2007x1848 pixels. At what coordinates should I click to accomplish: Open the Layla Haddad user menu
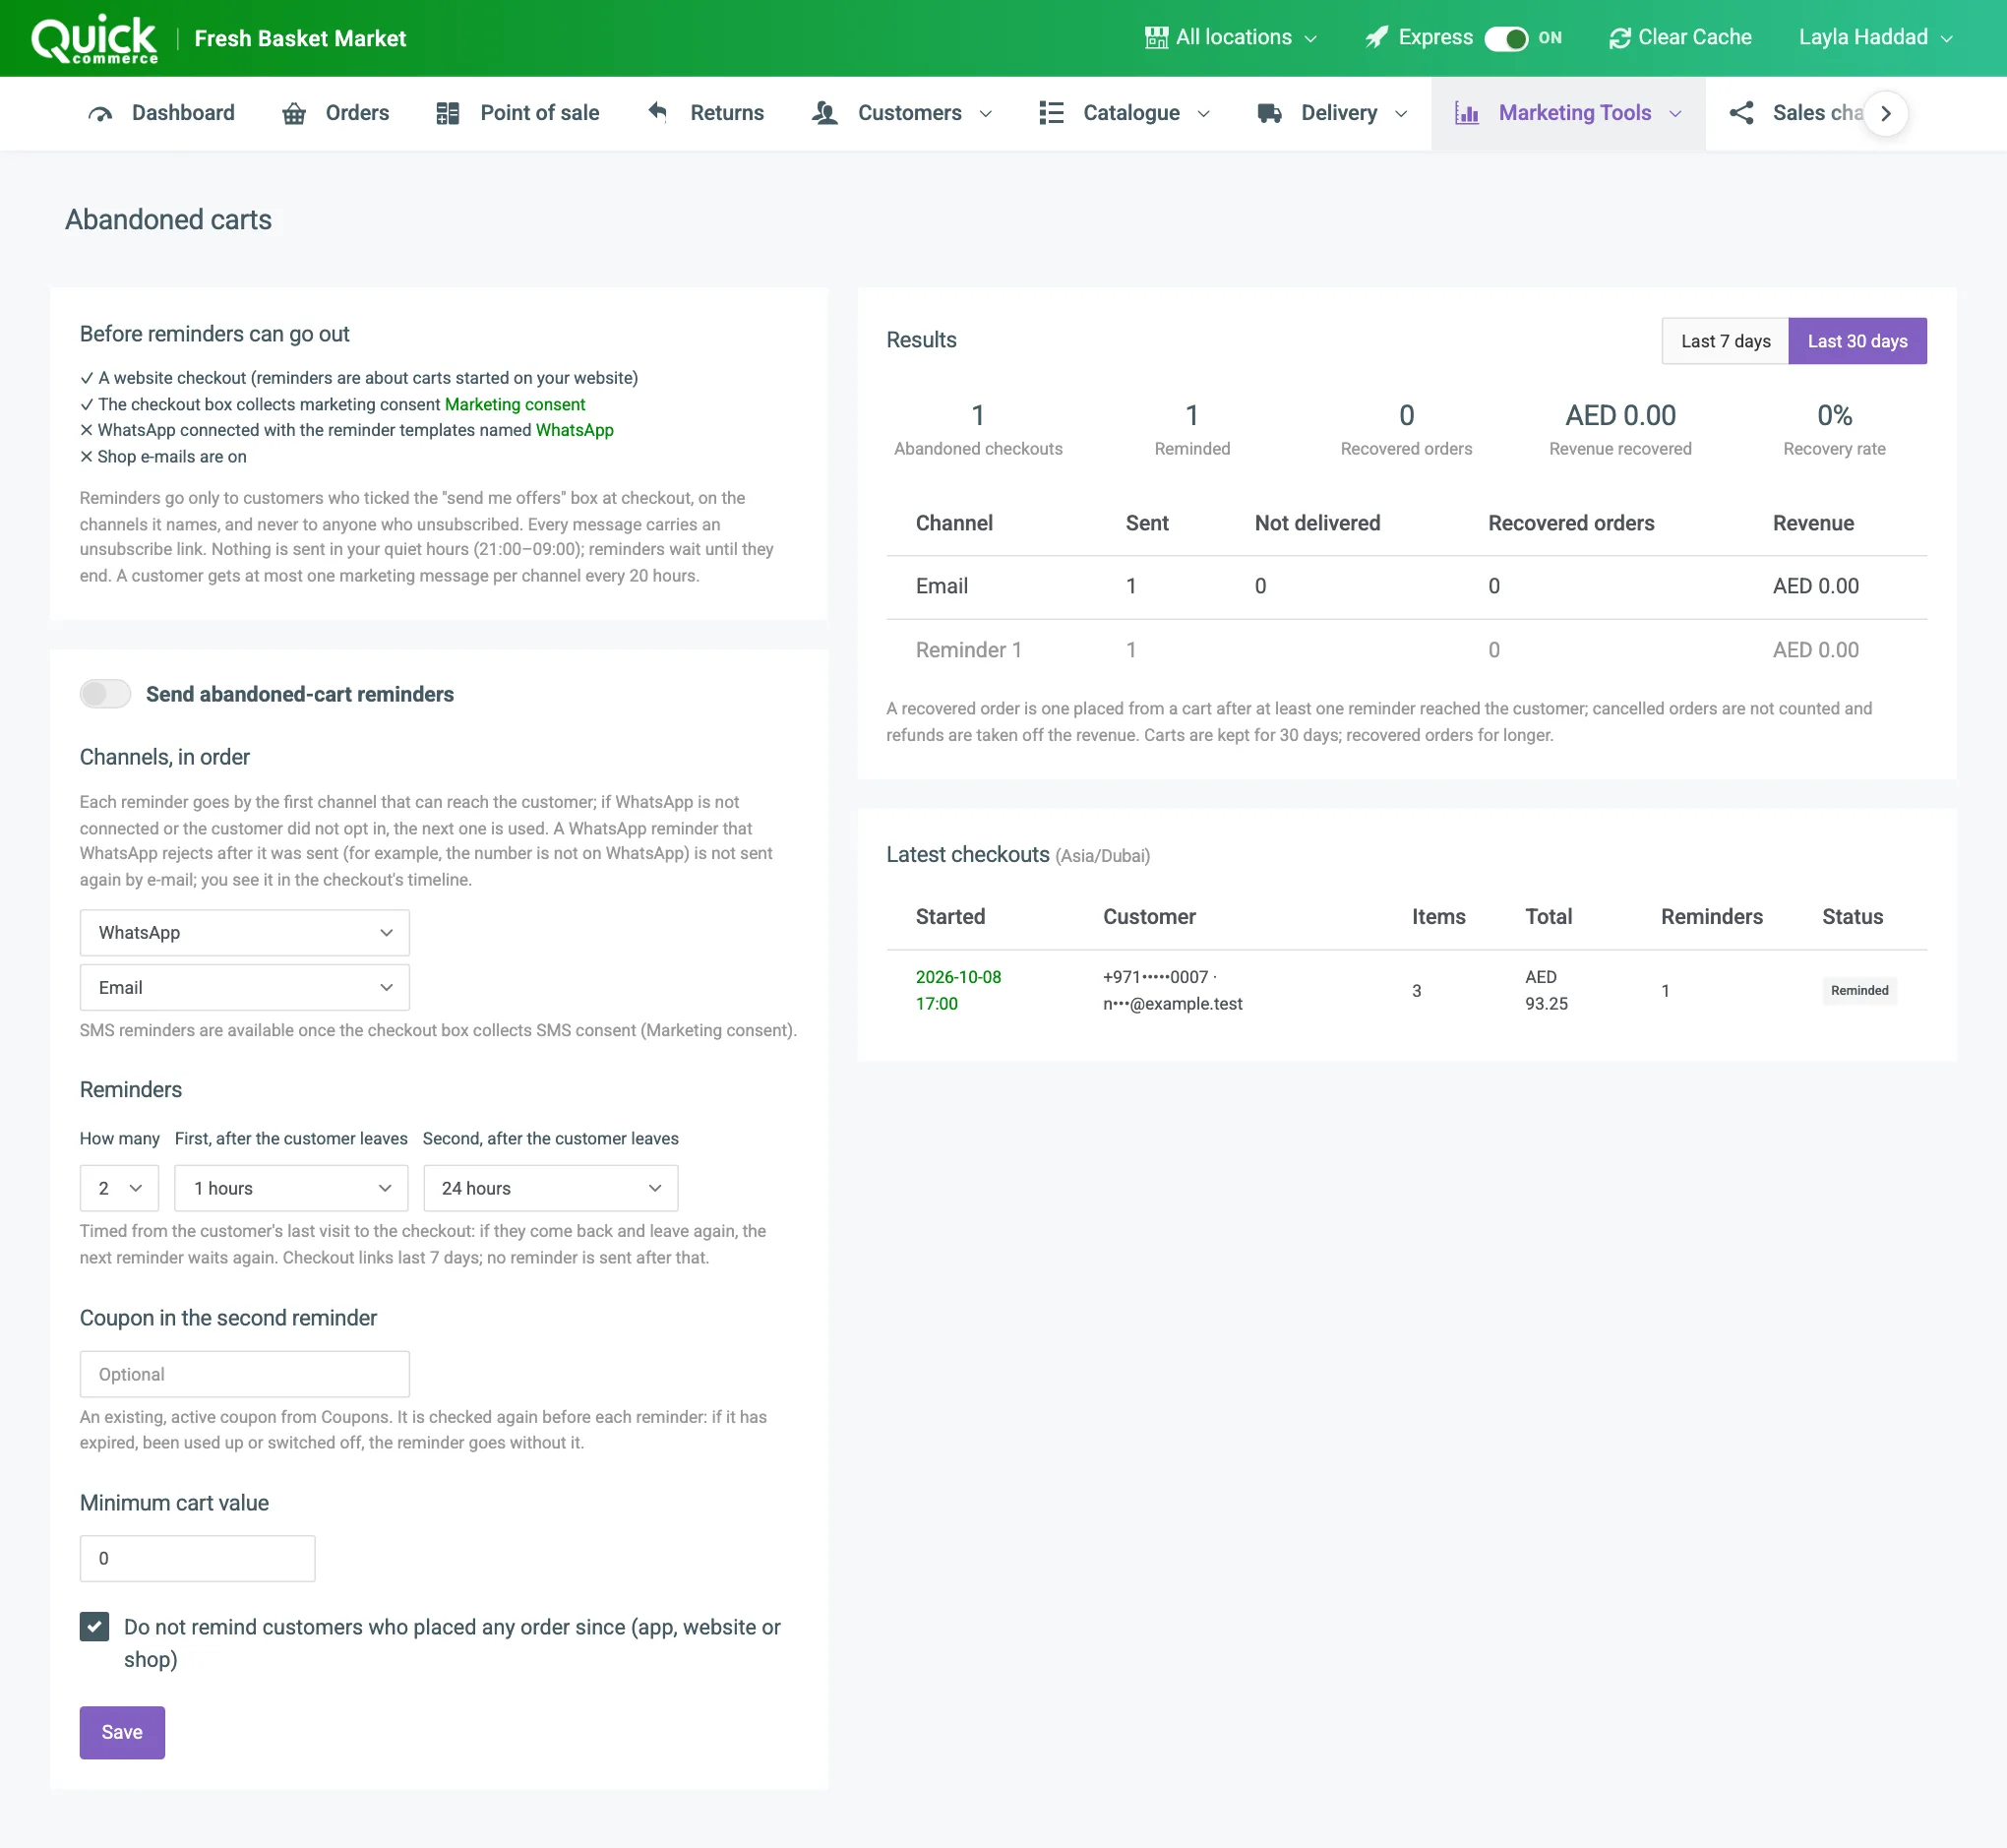pos(1875,38)
